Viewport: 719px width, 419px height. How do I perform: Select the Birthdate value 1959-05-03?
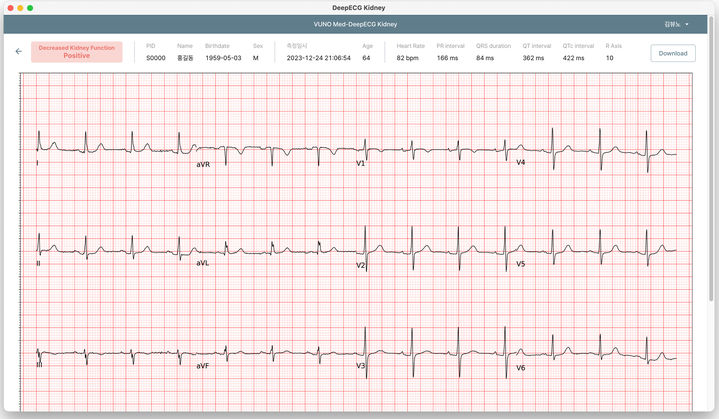[x=223, y=59]
